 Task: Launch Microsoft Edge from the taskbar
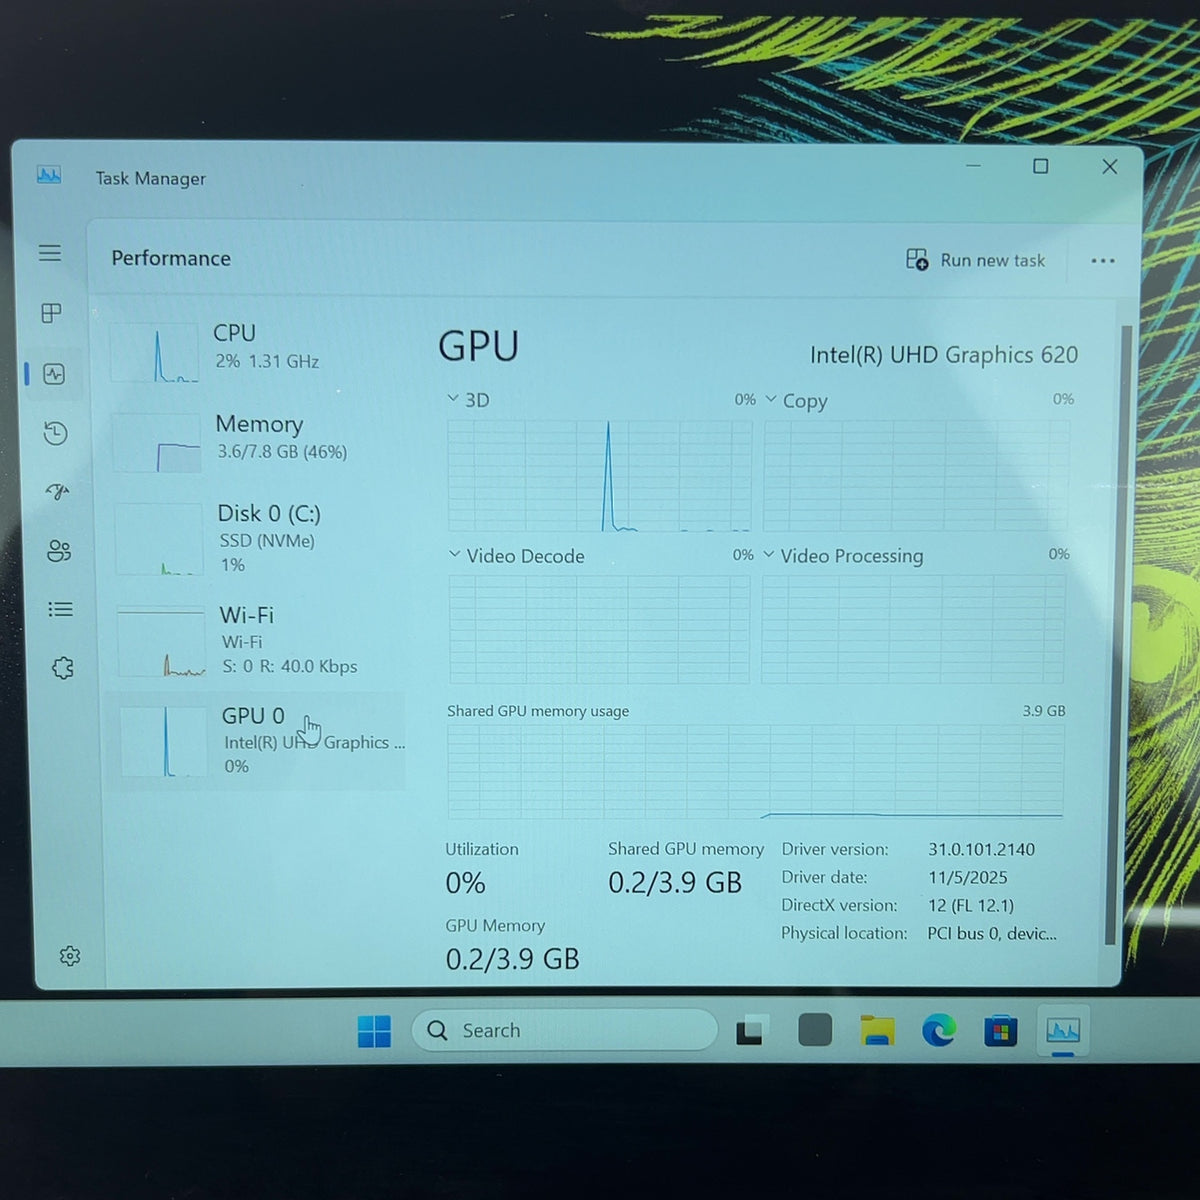938,1030
